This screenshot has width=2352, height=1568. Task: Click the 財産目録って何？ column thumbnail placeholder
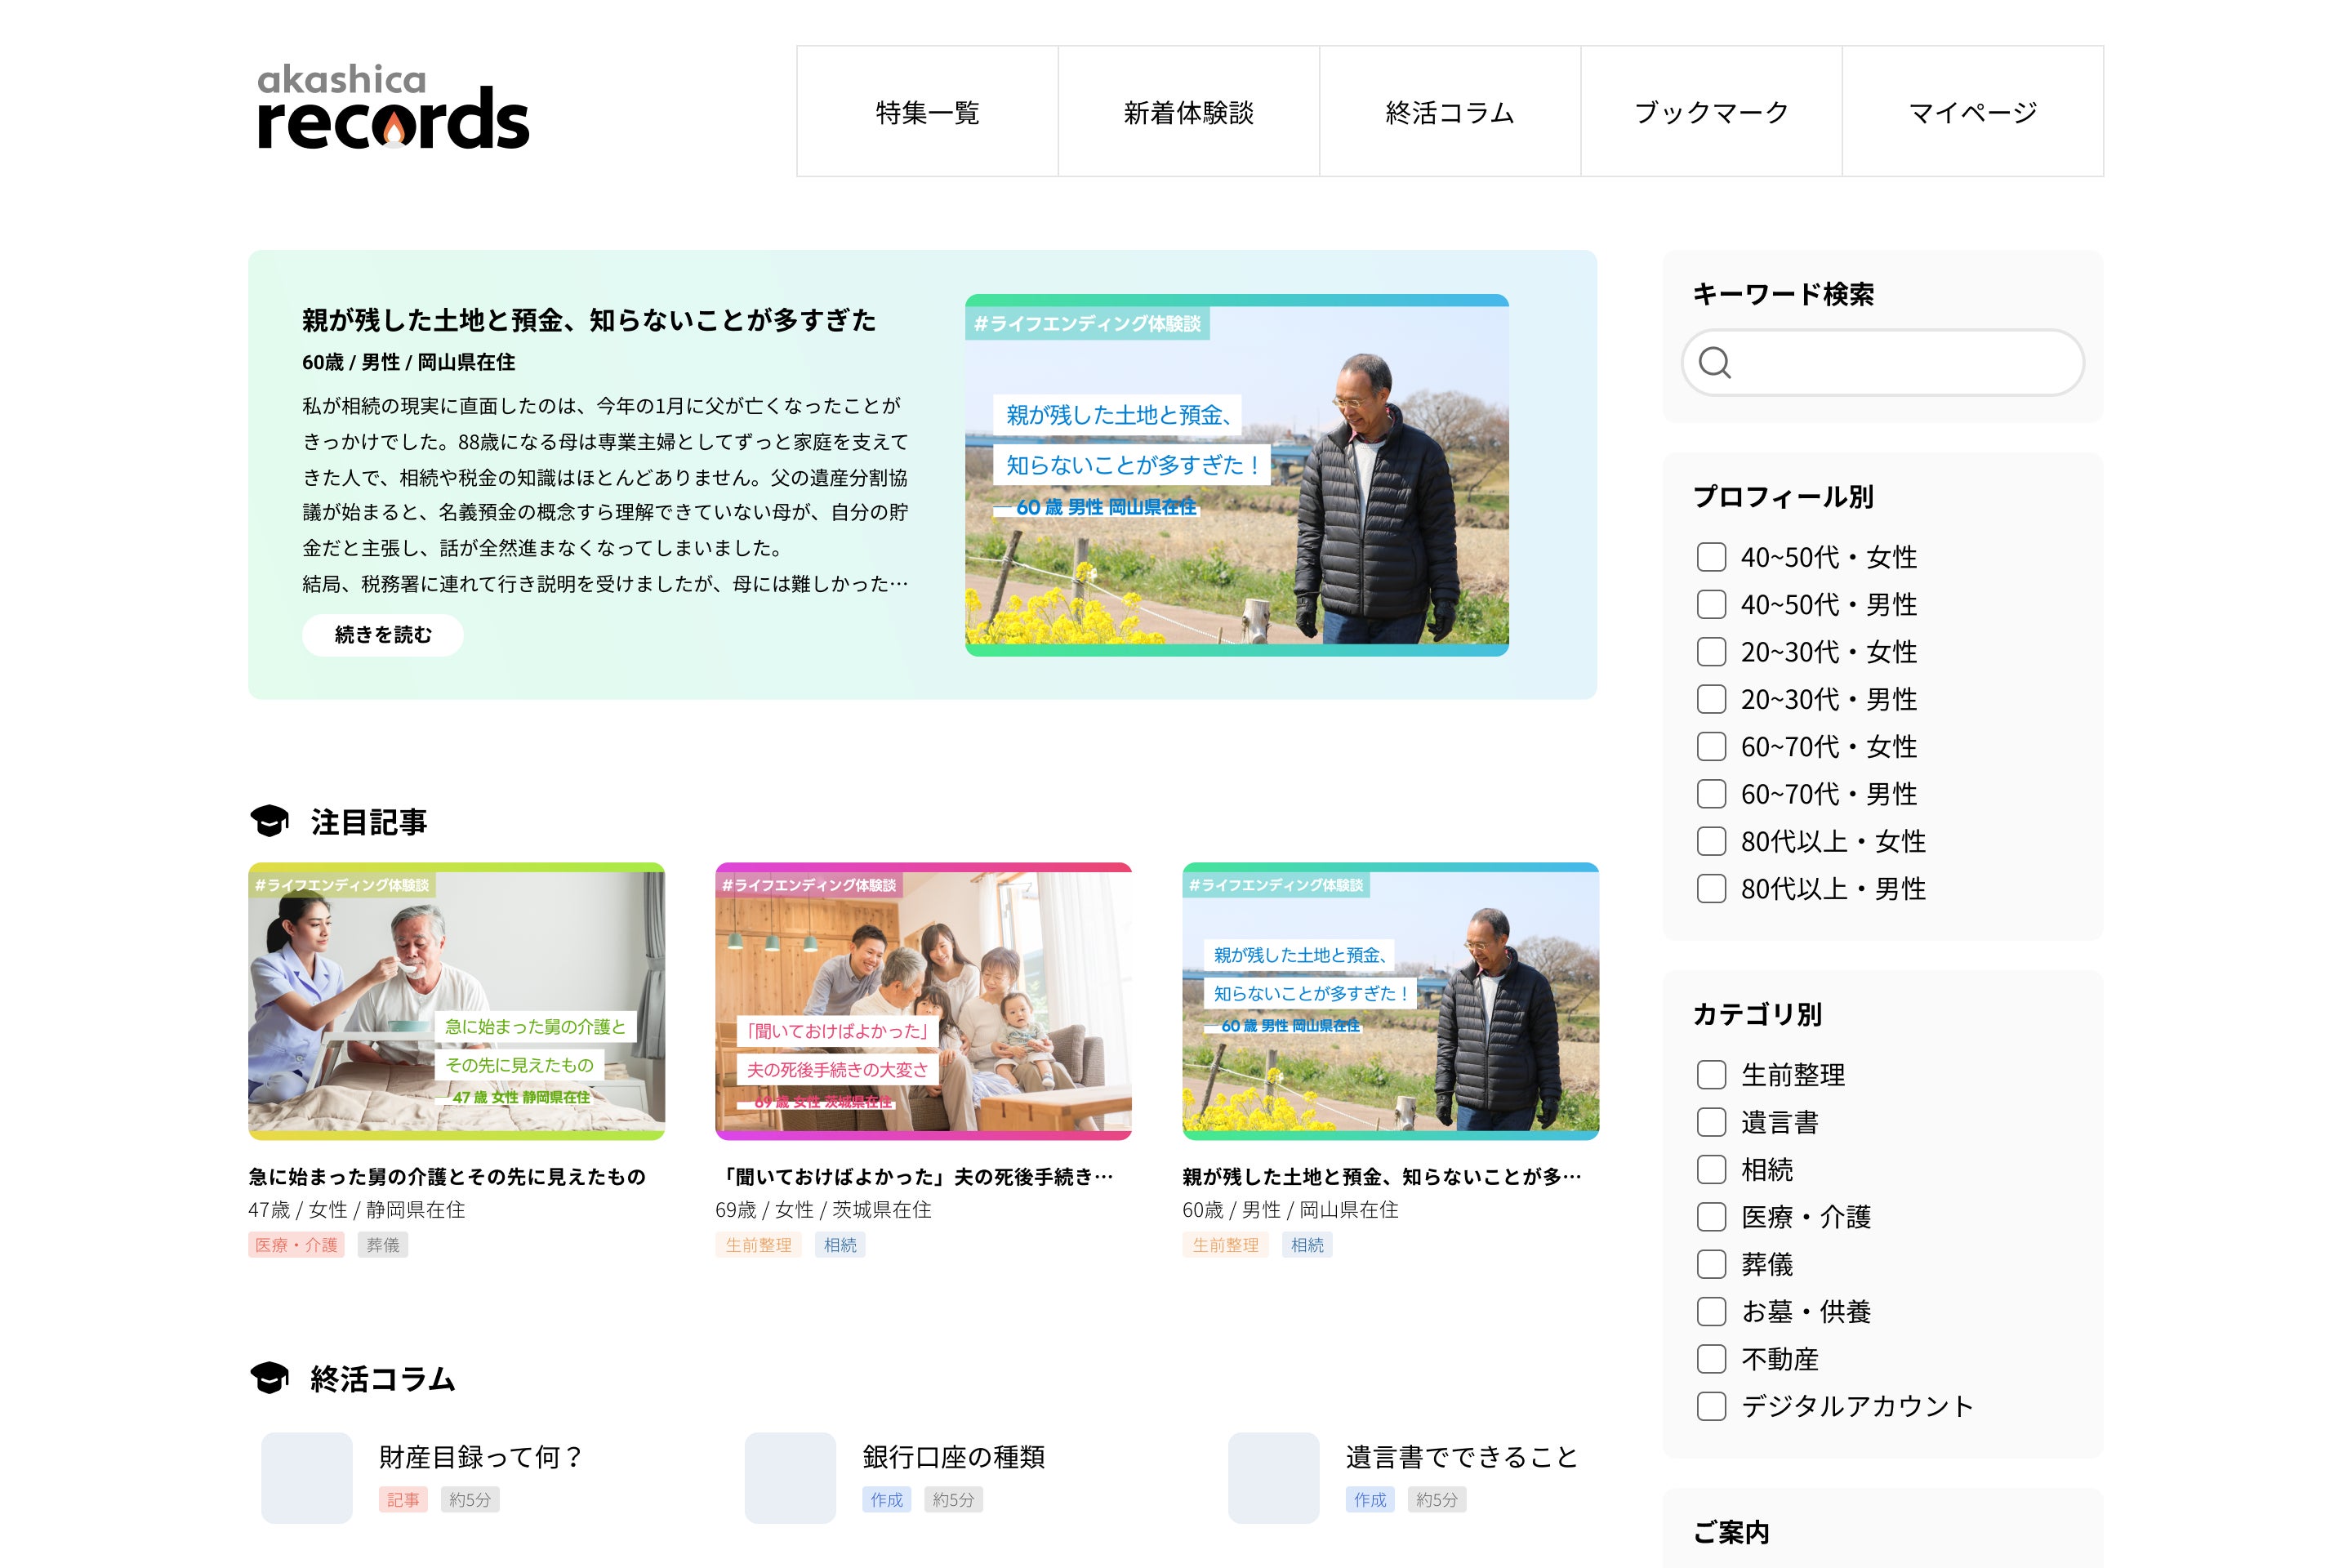coord(306,1477)
